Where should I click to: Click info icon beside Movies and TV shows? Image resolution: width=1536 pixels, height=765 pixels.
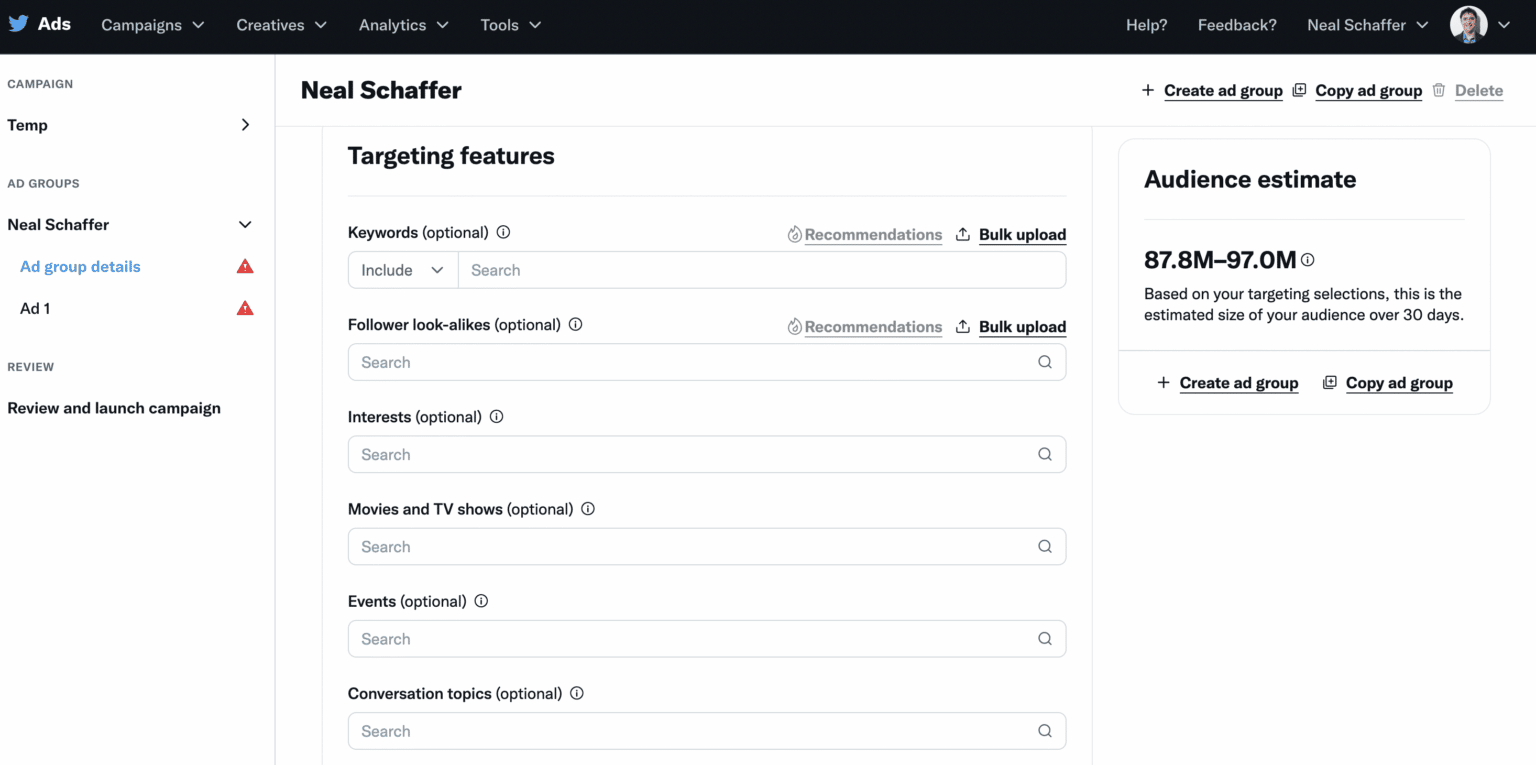pyautogui.click(x=588, y=508)
